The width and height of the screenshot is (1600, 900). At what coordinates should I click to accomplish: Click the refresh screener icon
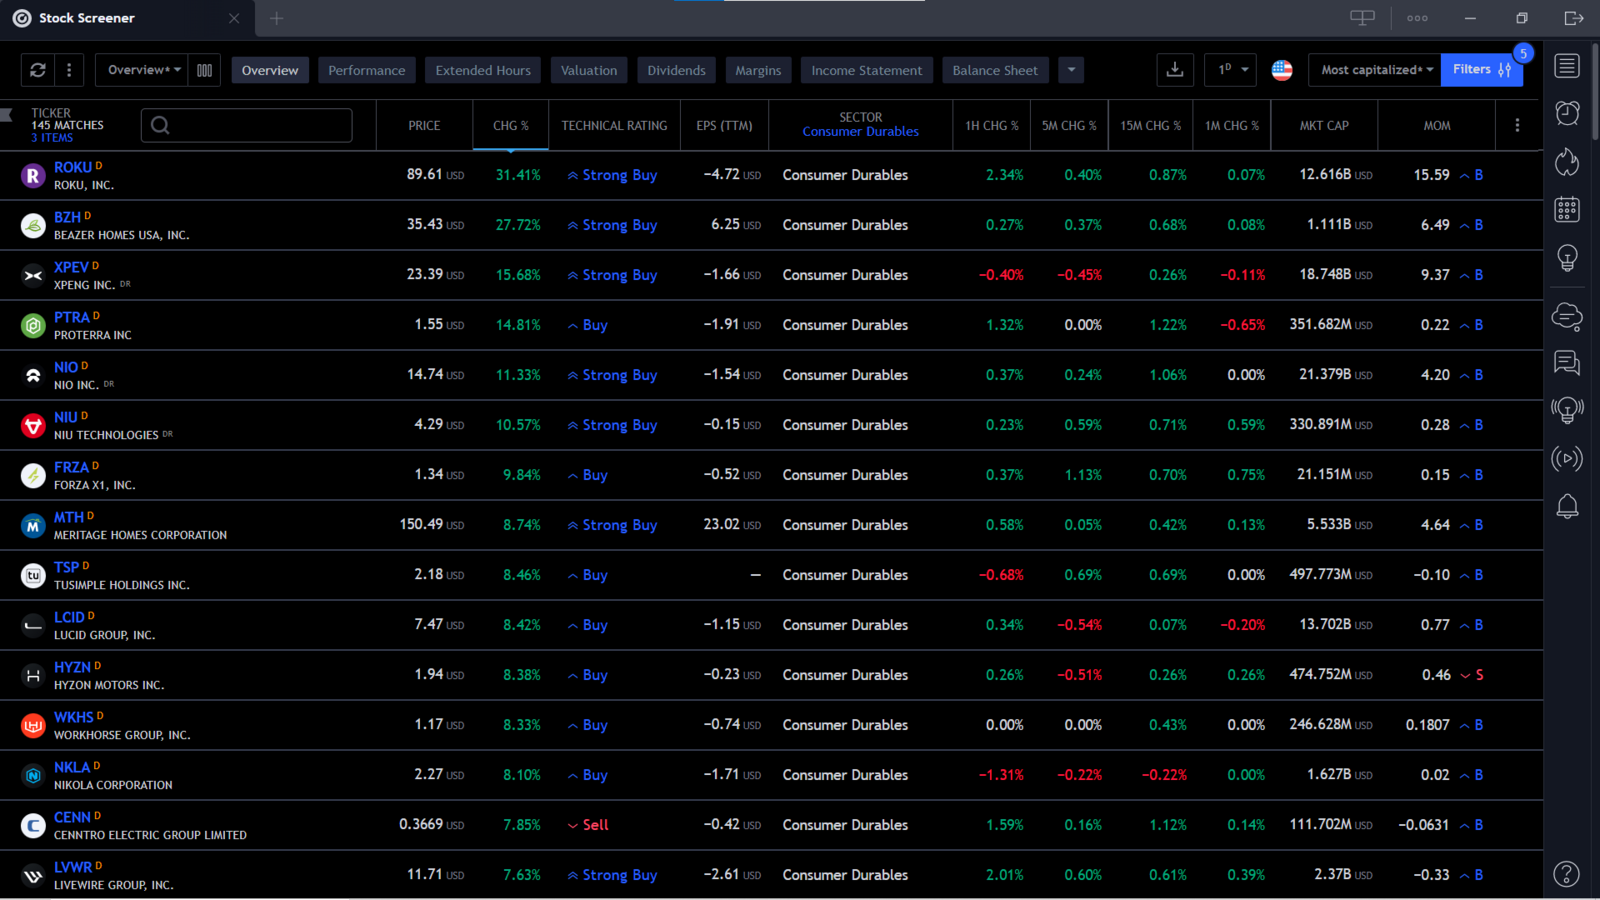click(x=38, y=70)
